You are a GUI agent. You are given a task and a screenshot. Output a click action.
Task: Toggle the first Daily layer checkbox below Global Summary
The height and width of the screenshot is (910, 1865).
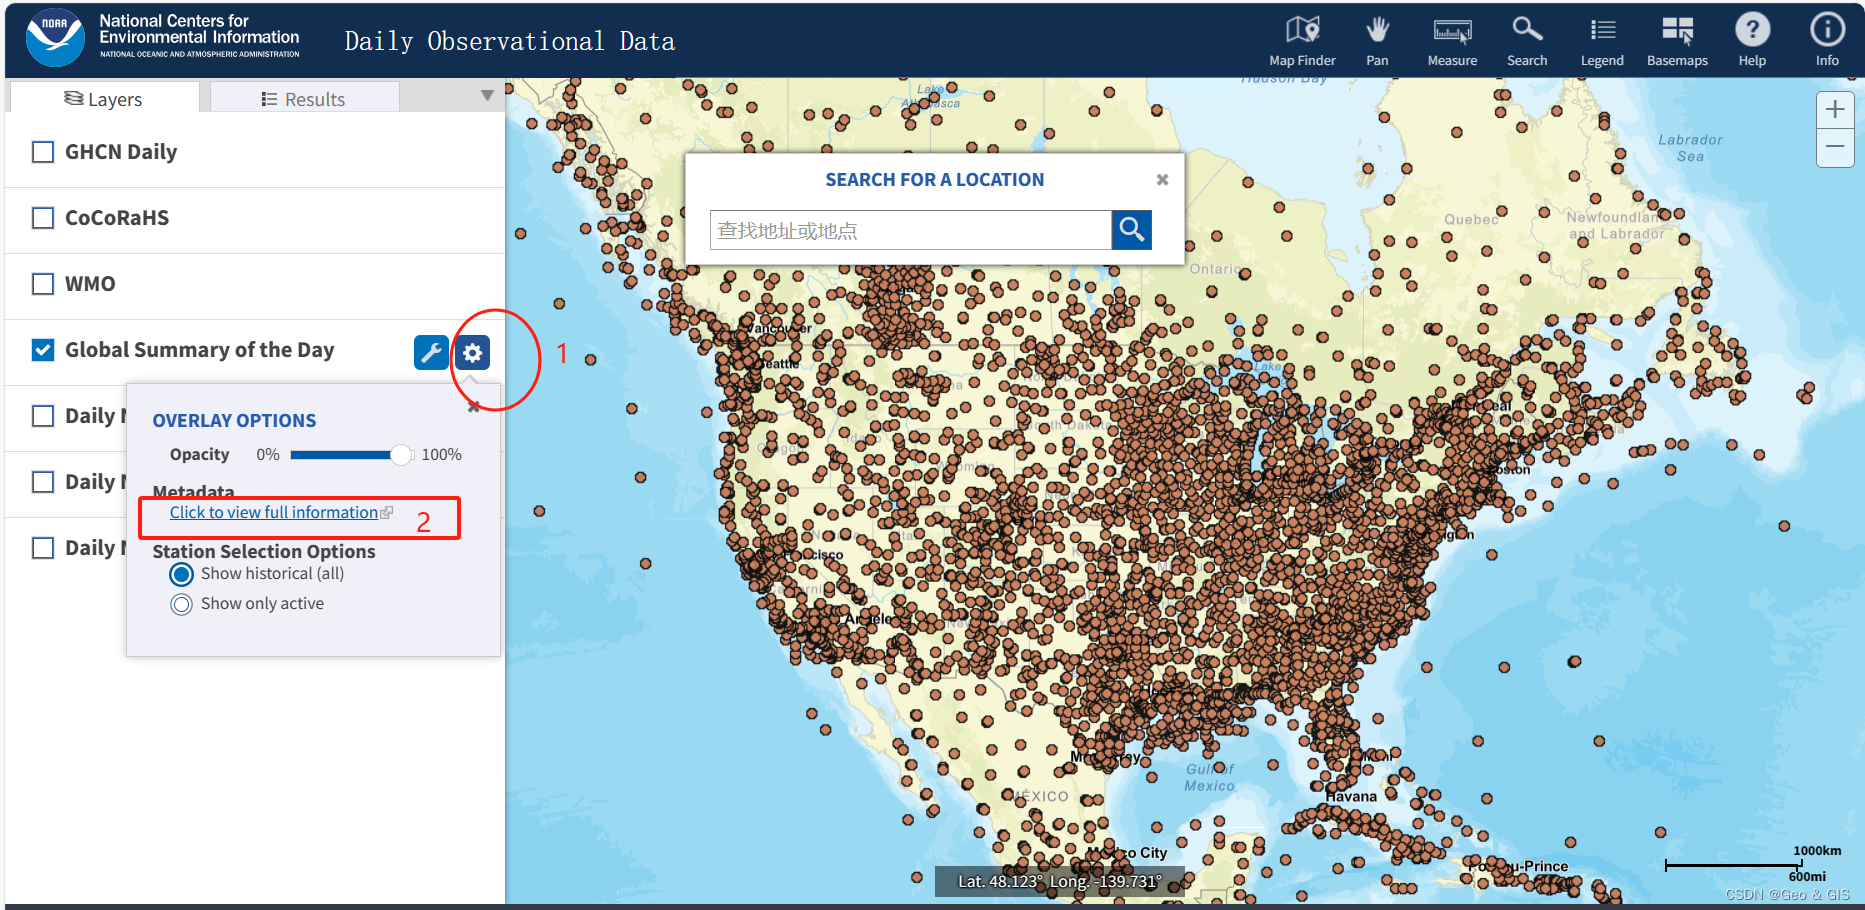[x=43, y=416]
